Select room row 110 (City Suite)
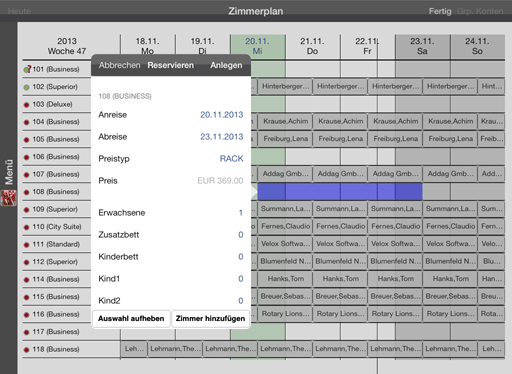 (x=57, y=227)
